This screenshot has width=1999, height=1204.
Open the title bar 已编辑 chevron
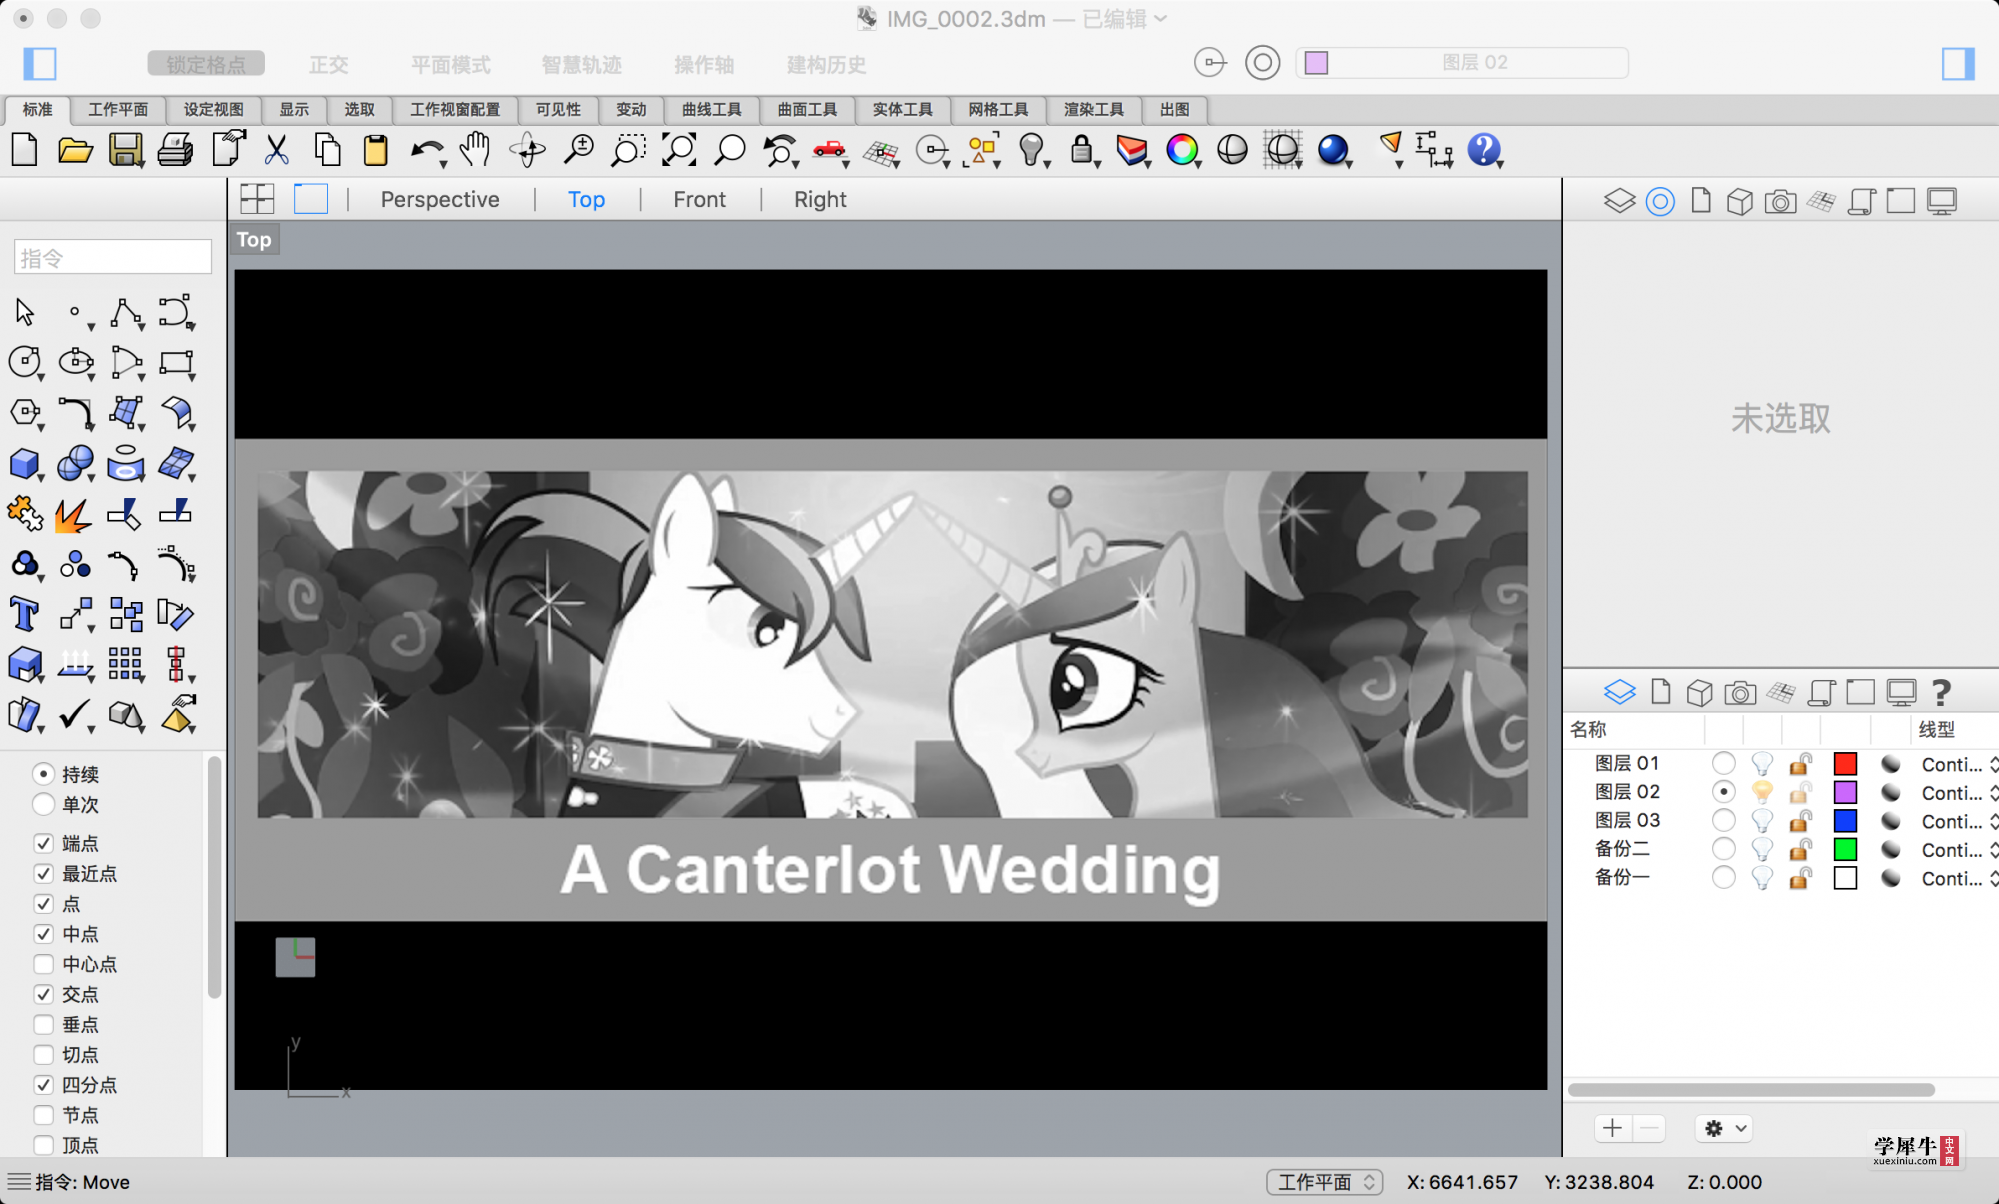pyautogui.click(x=1160, y=19)
